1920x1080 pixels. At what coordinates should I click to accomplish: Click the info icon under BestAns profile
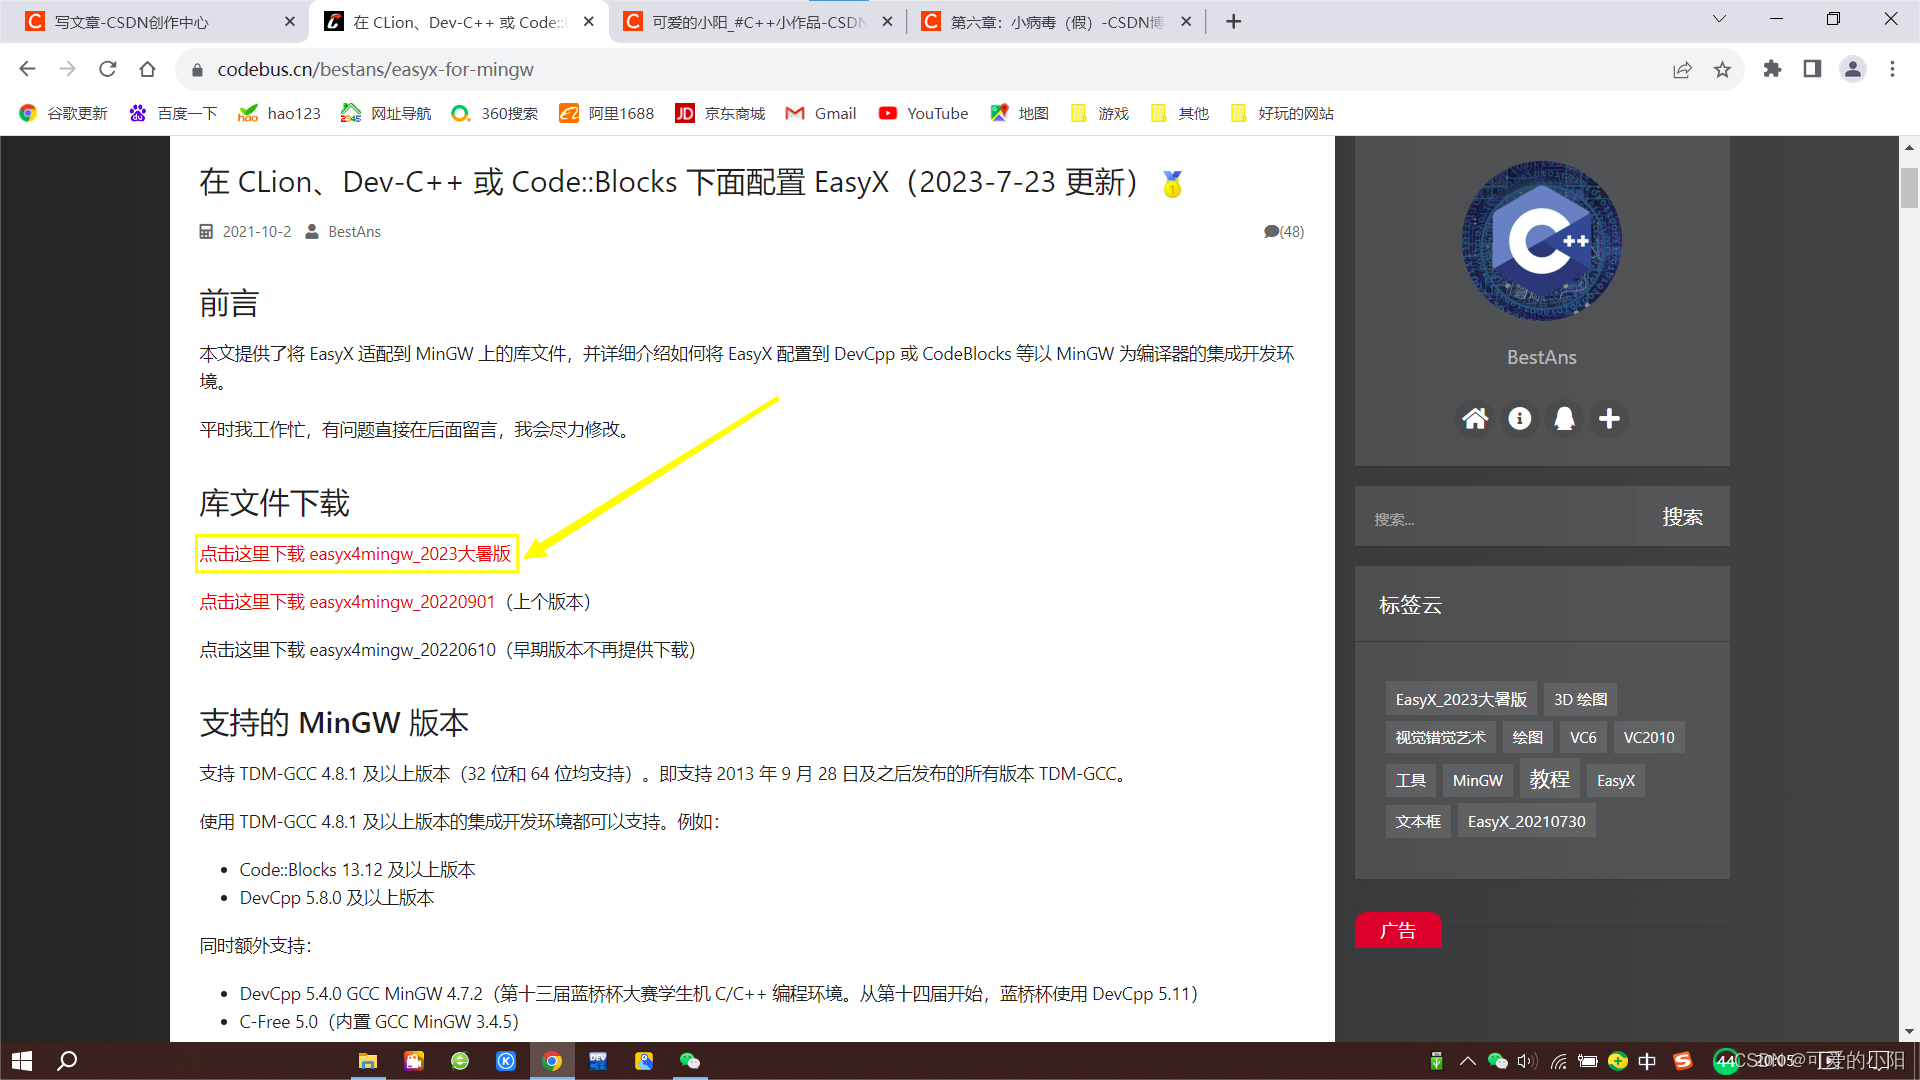point(1520,419)
